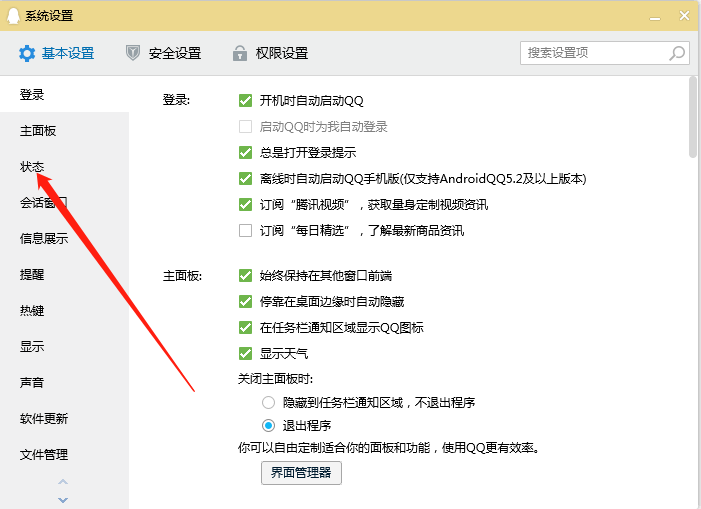
Task: Select 隐藏到任务栏通知区域 radio option
Action: pos(268,403)
